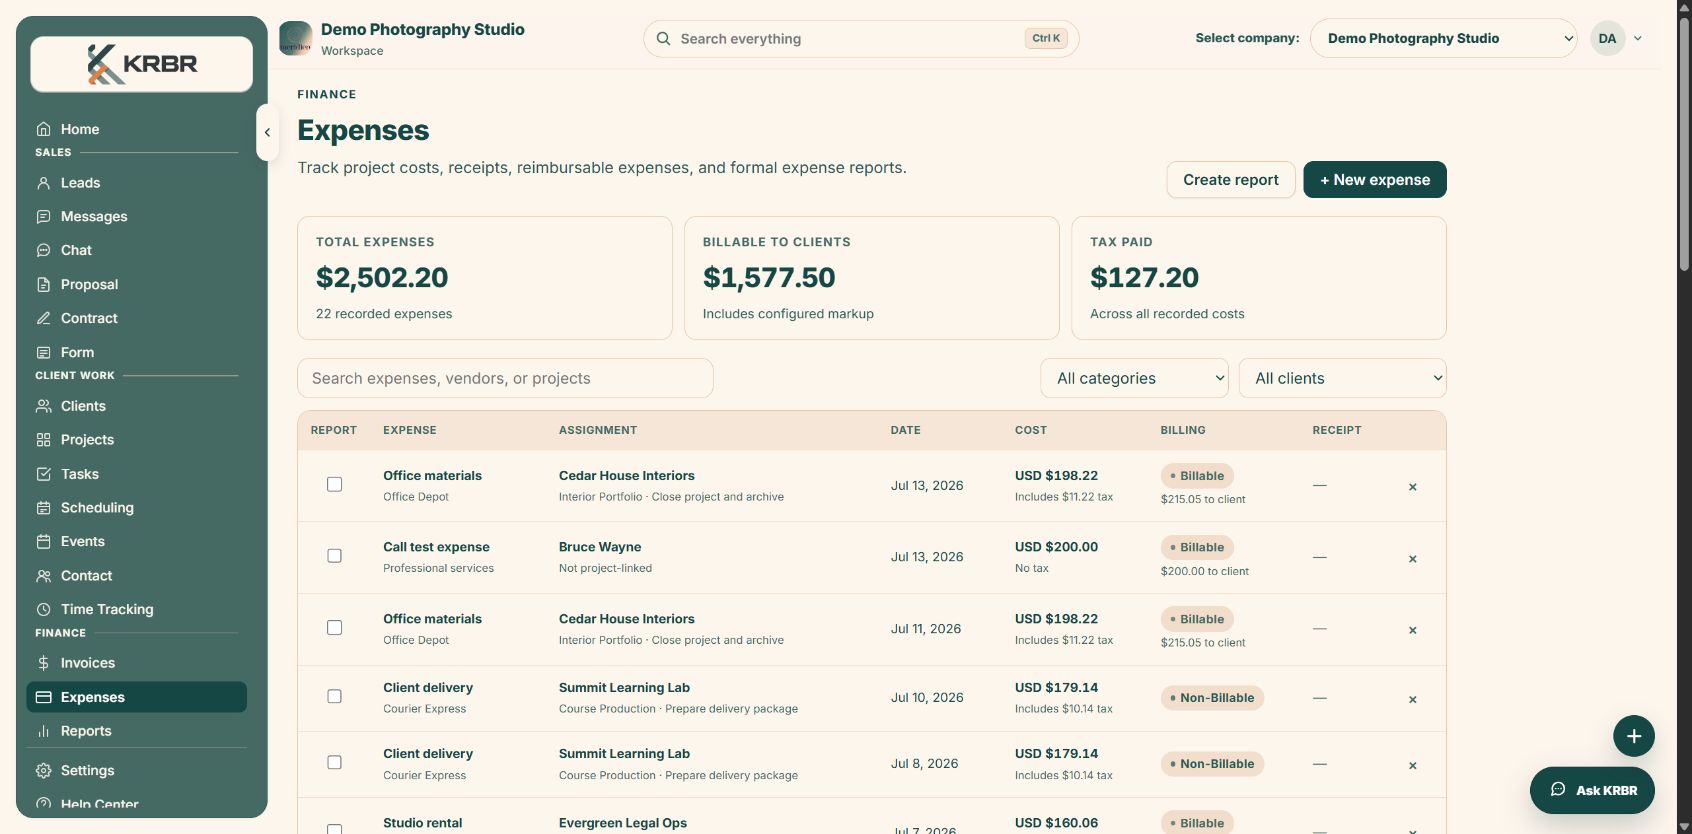The width and height of the screenshot is (1692, 834).
Task: Check the Jul 8 Client delivery checkbox
Action: coord(335,763)
